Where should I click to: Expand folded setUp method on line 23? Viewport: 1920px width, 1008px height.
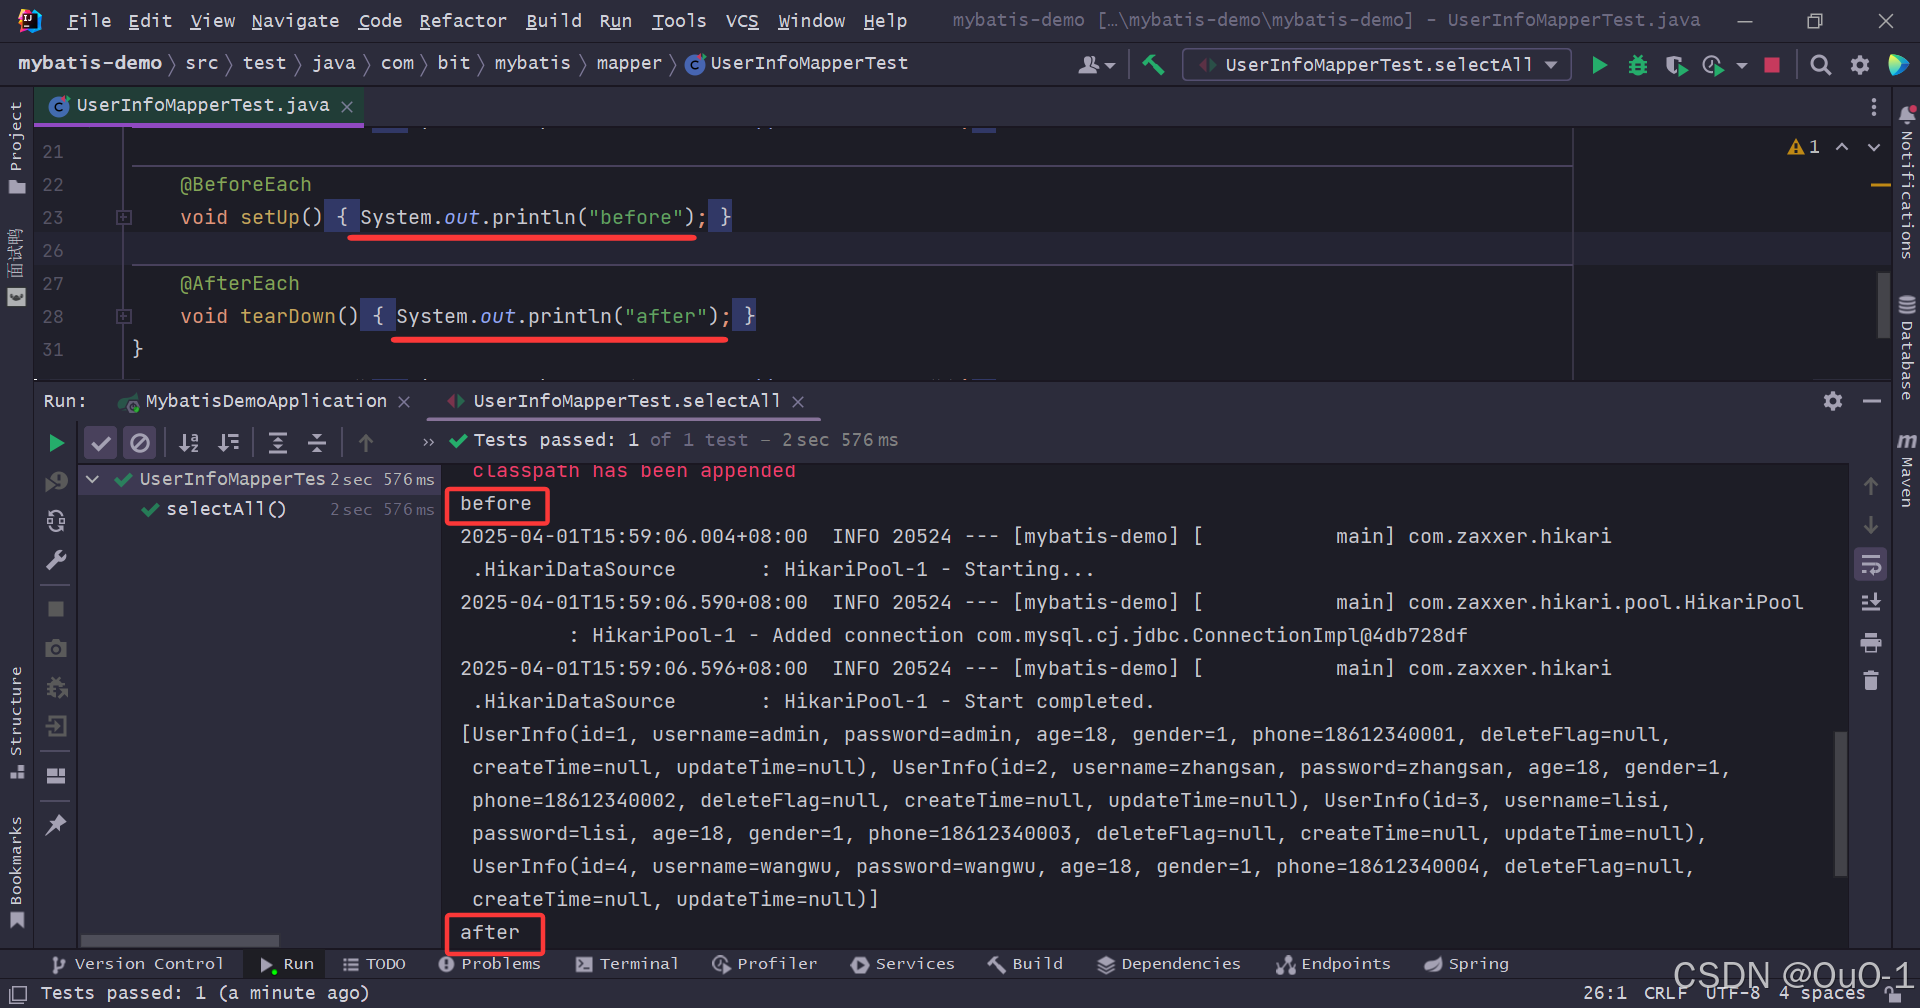tap(124, 217)
